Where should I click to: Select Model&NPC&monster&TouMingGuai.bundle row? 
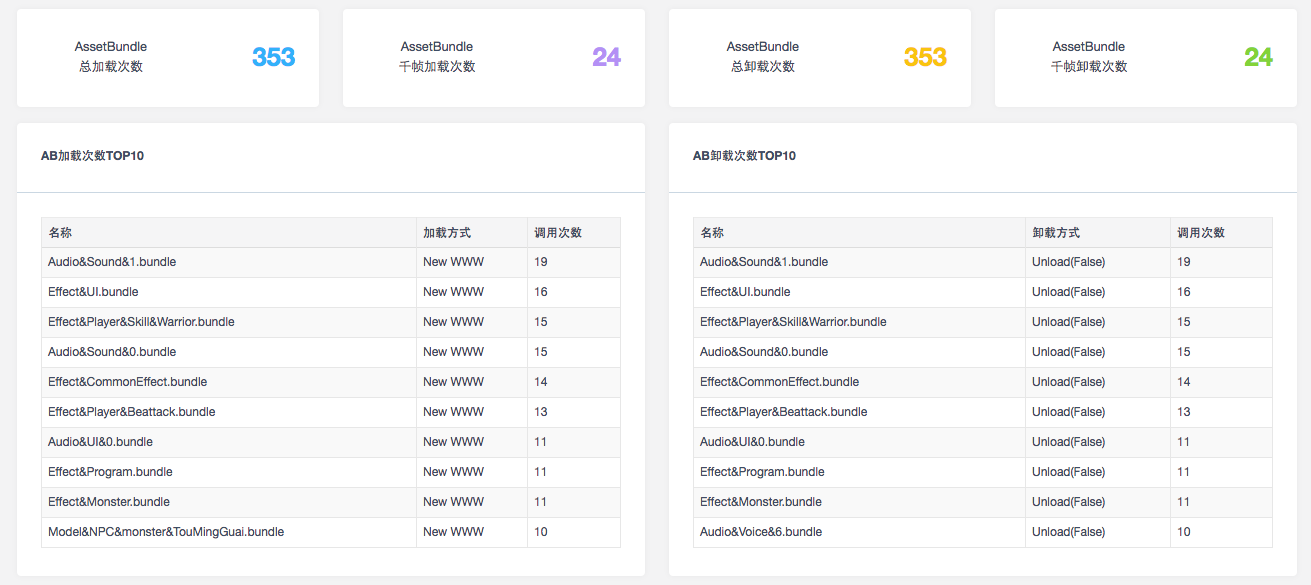coord(166,531)
